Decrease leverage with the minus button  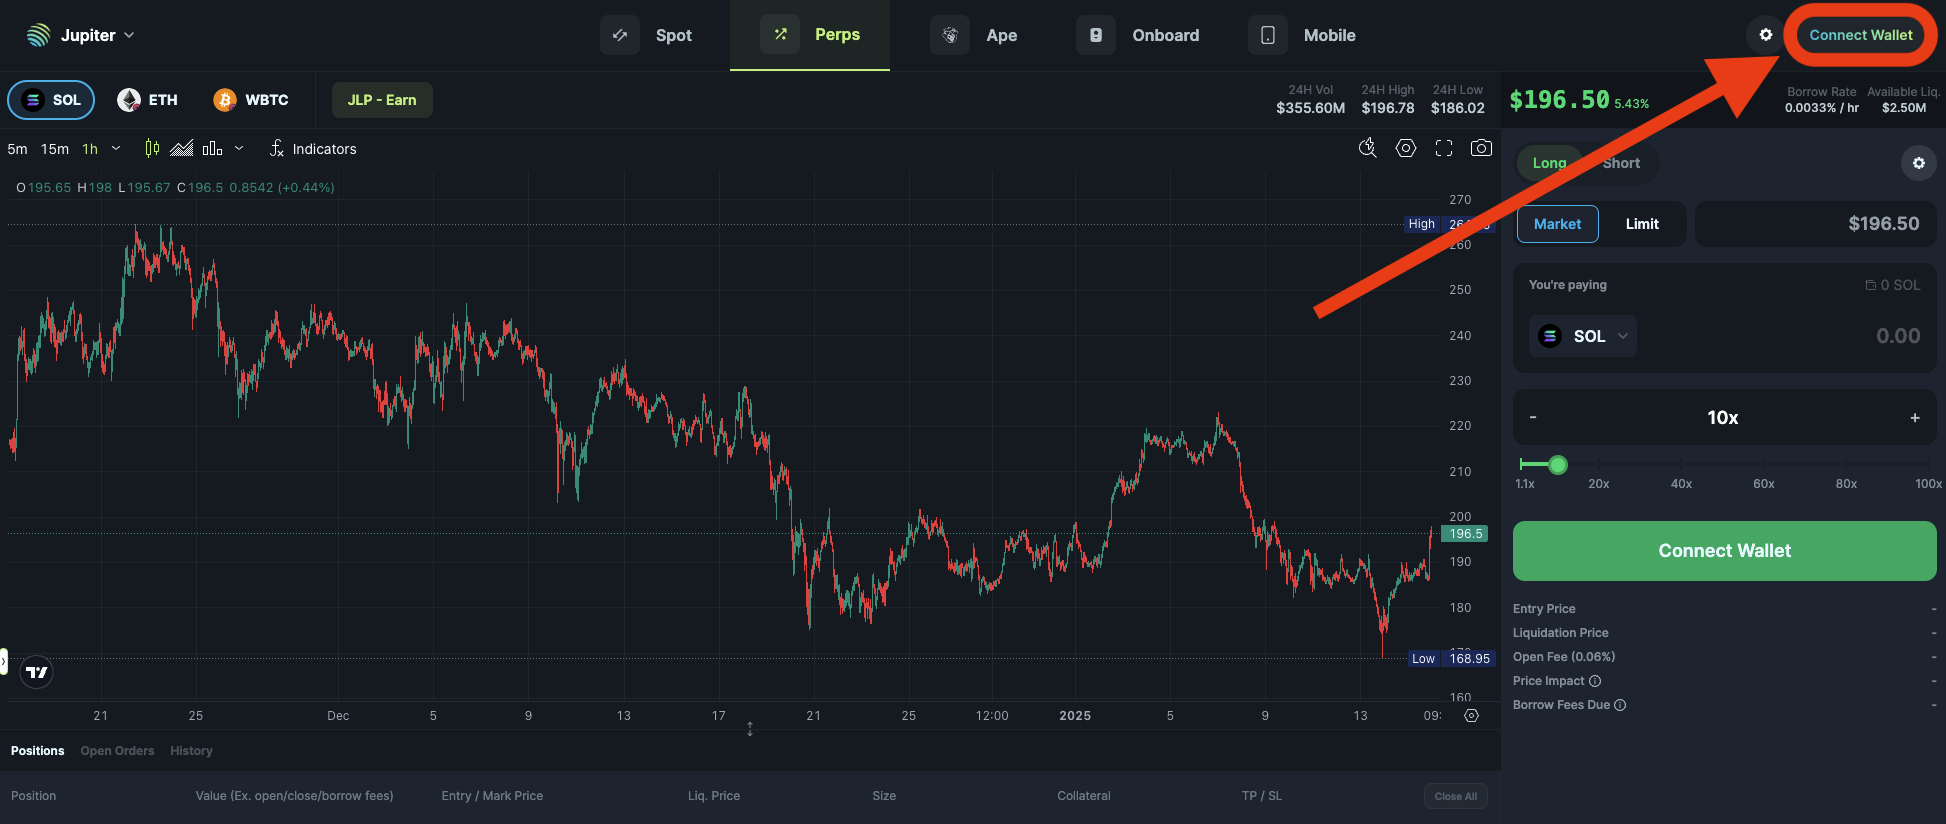(1533, 417)
